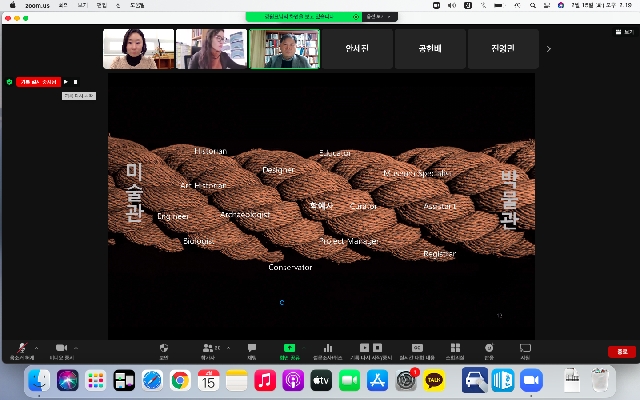Toggle the video camera on or off

pyautogui.click(x=61, y=349)
